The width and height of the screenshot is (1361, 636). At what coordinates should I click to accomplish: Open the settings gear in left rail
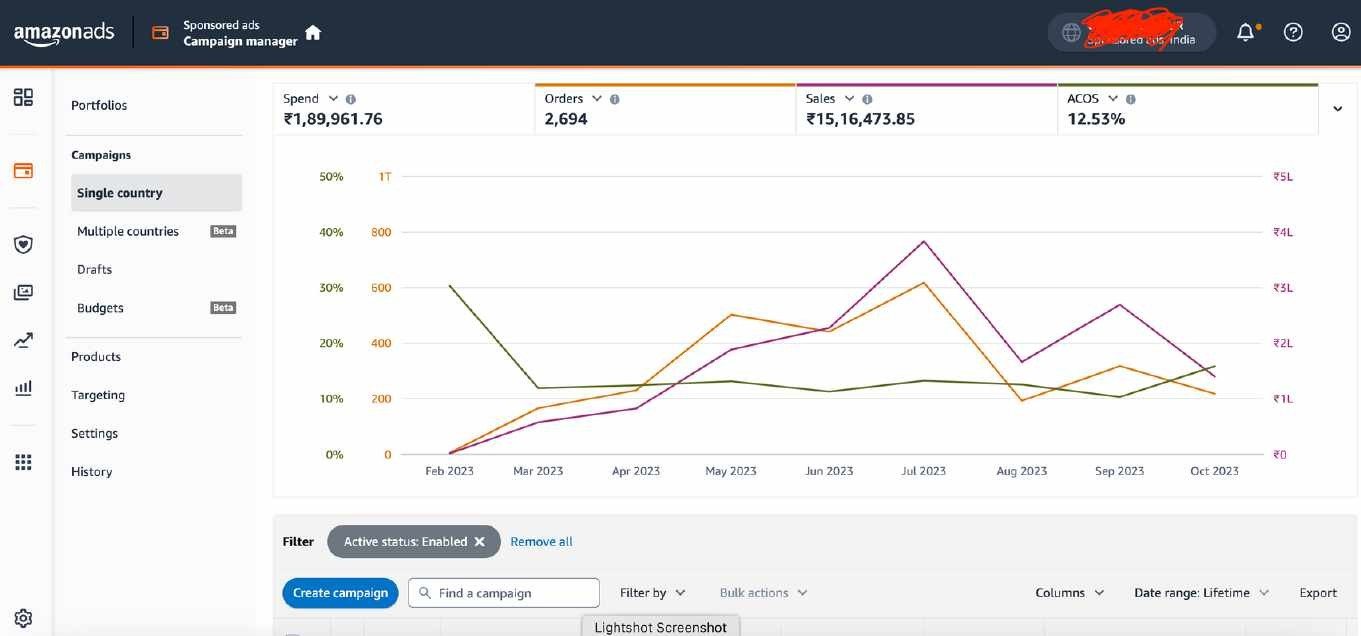pyautogui.click(x=23, y=618)
